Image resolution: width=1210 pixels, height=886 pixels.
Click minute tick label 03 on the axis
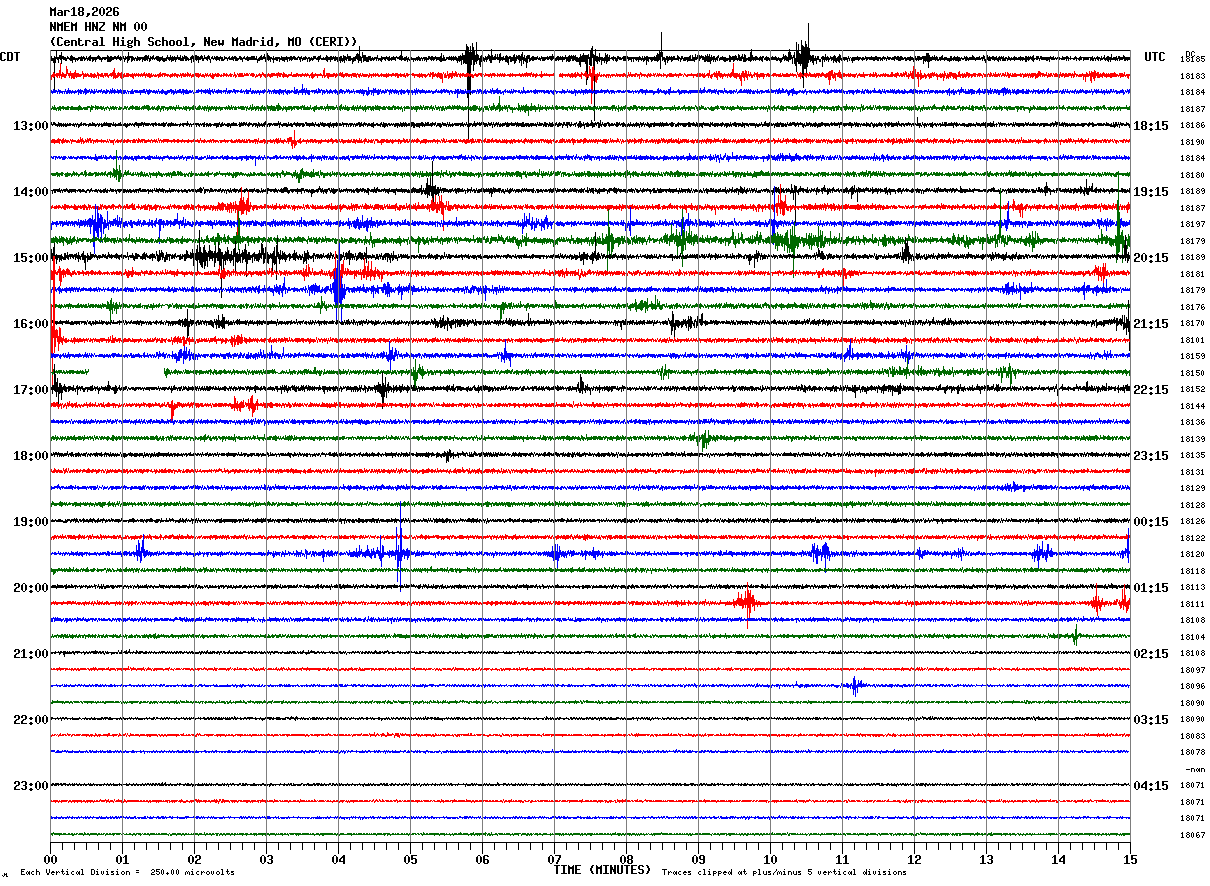266,859
